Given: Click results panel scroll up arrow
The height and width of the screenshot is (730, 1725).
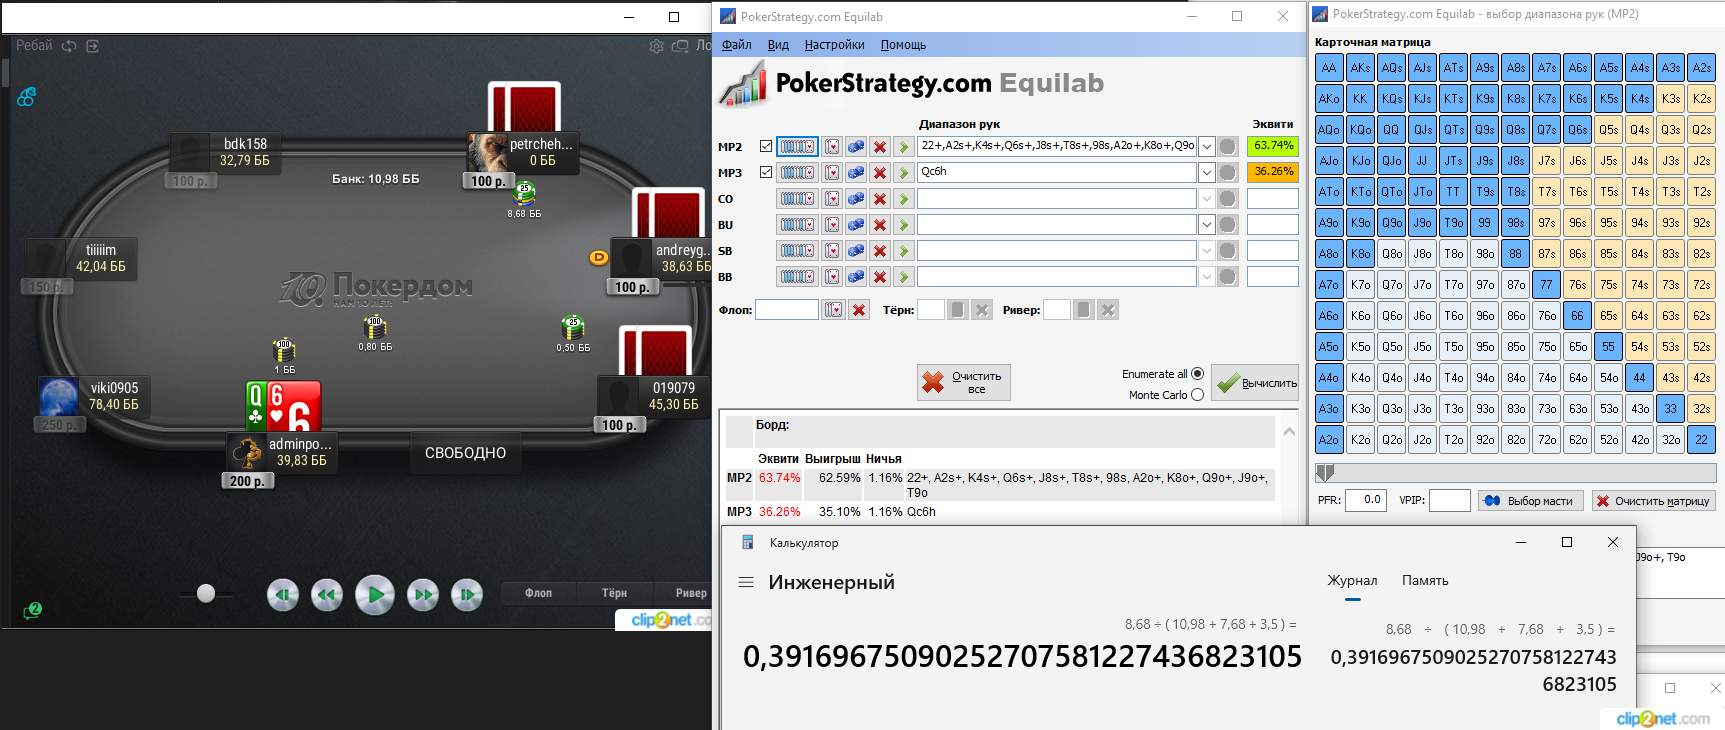Looking at the screenshot, I should [x=1290, y=432].
